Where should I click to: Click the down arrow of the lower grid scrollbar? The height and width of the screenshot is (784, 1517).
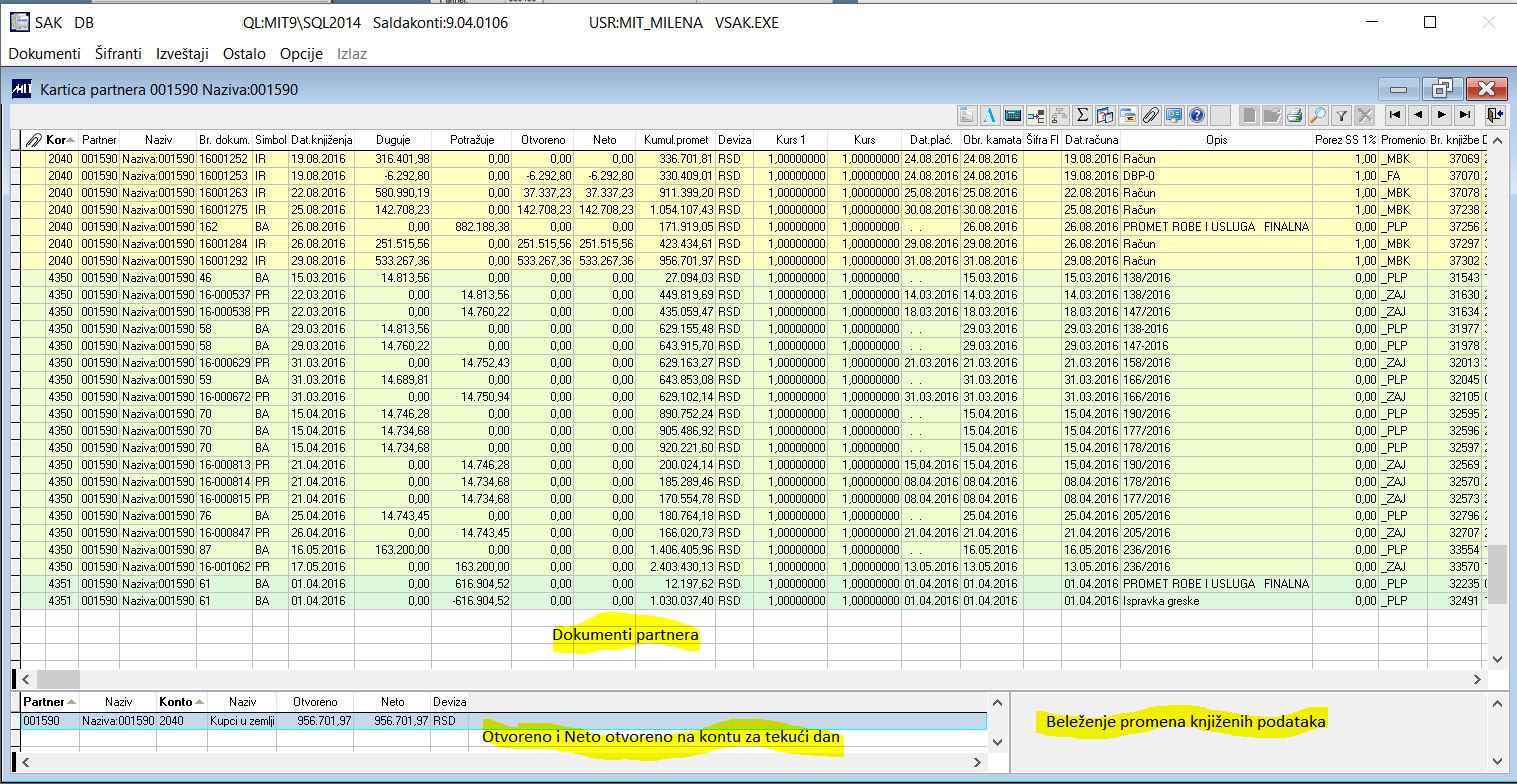996,741
